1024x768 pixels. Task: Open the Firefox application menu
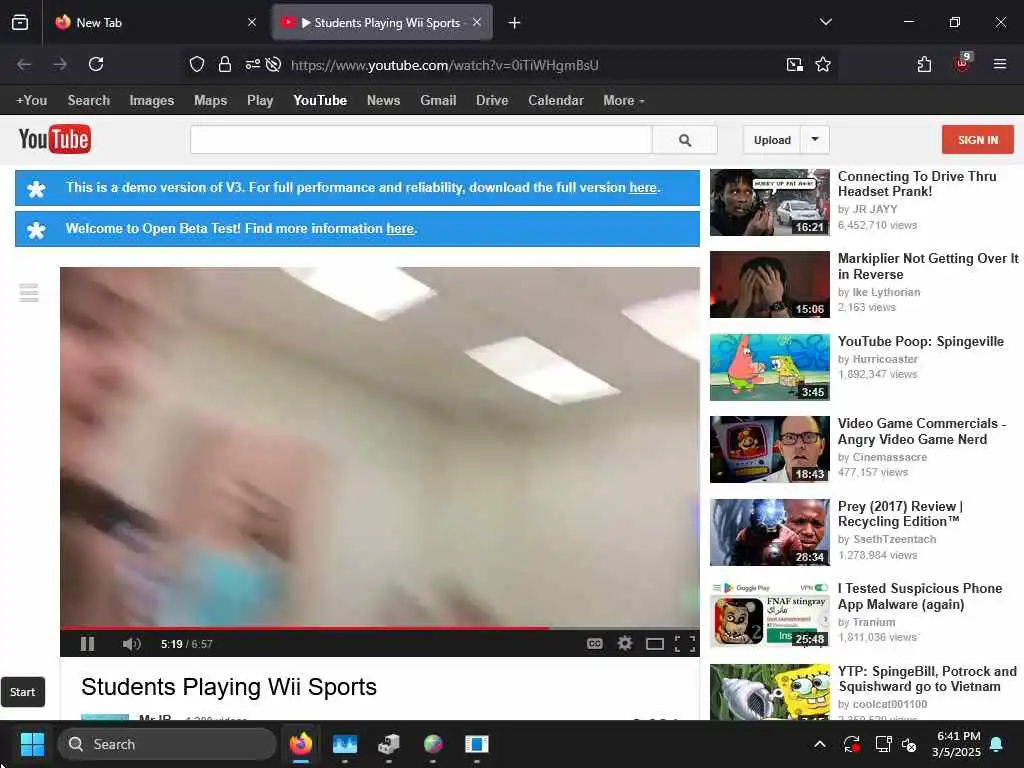tap(999, 64)
